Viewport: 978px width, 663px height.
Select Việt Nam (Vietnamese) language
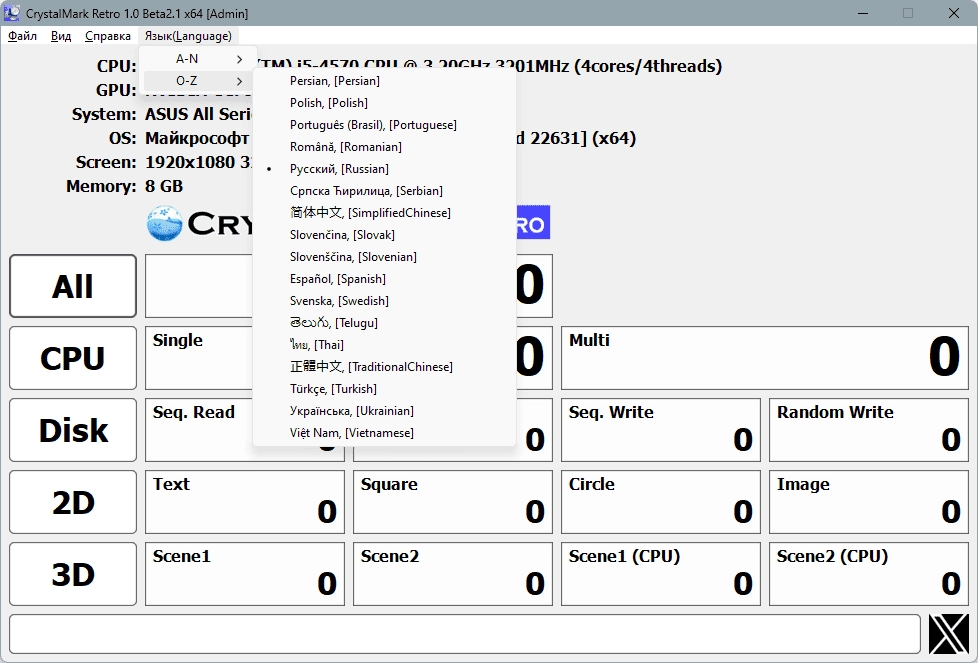point(384,433)
